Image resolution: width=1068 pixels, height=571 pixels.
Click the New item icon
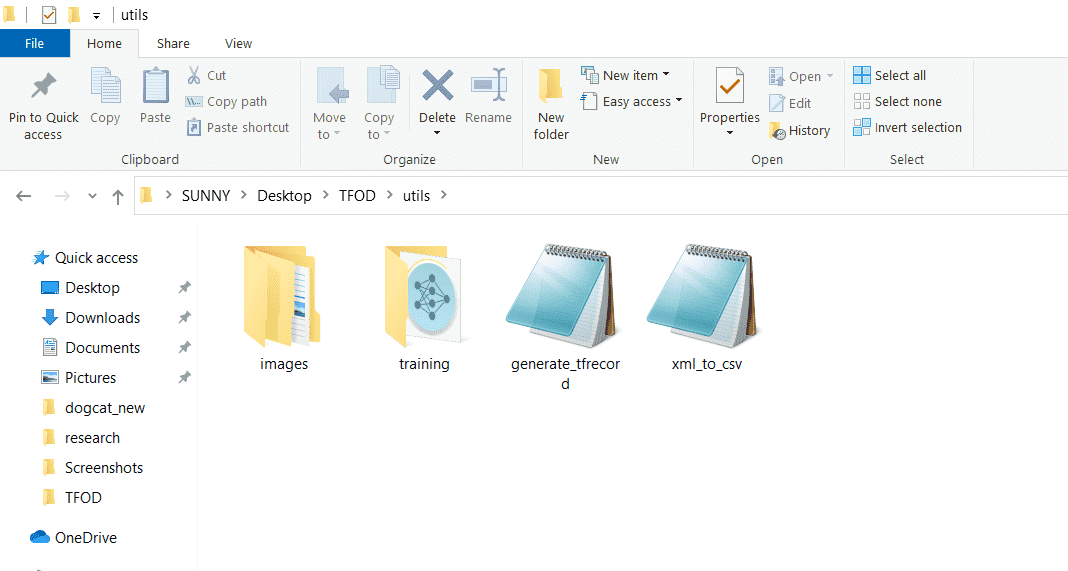pyautogui.click(x=589, y=74)
